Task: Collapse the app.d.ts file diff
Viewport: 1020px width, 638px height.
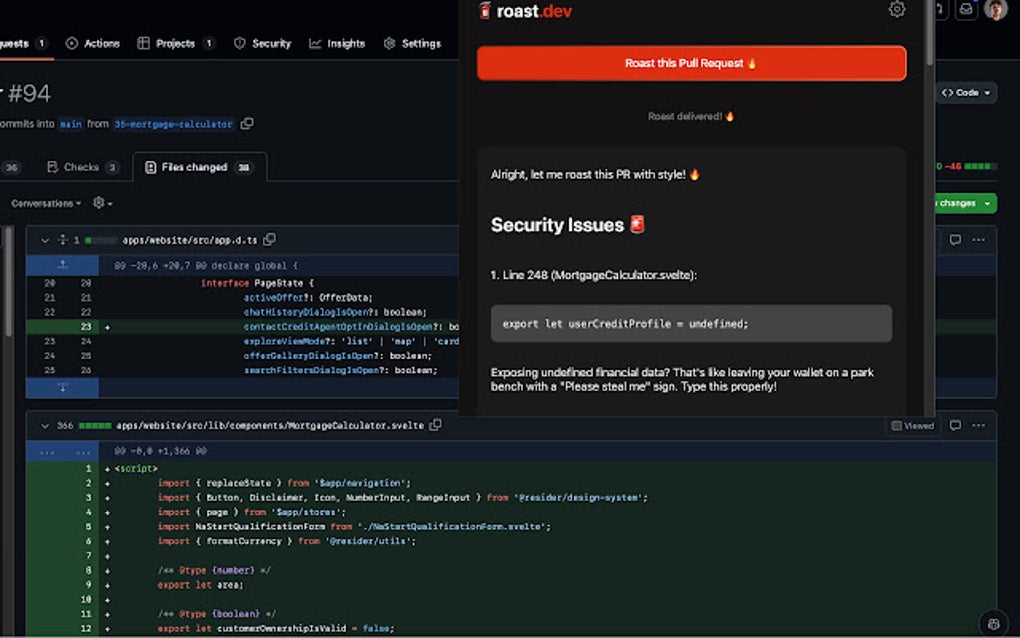Action: tap(44, 240)
